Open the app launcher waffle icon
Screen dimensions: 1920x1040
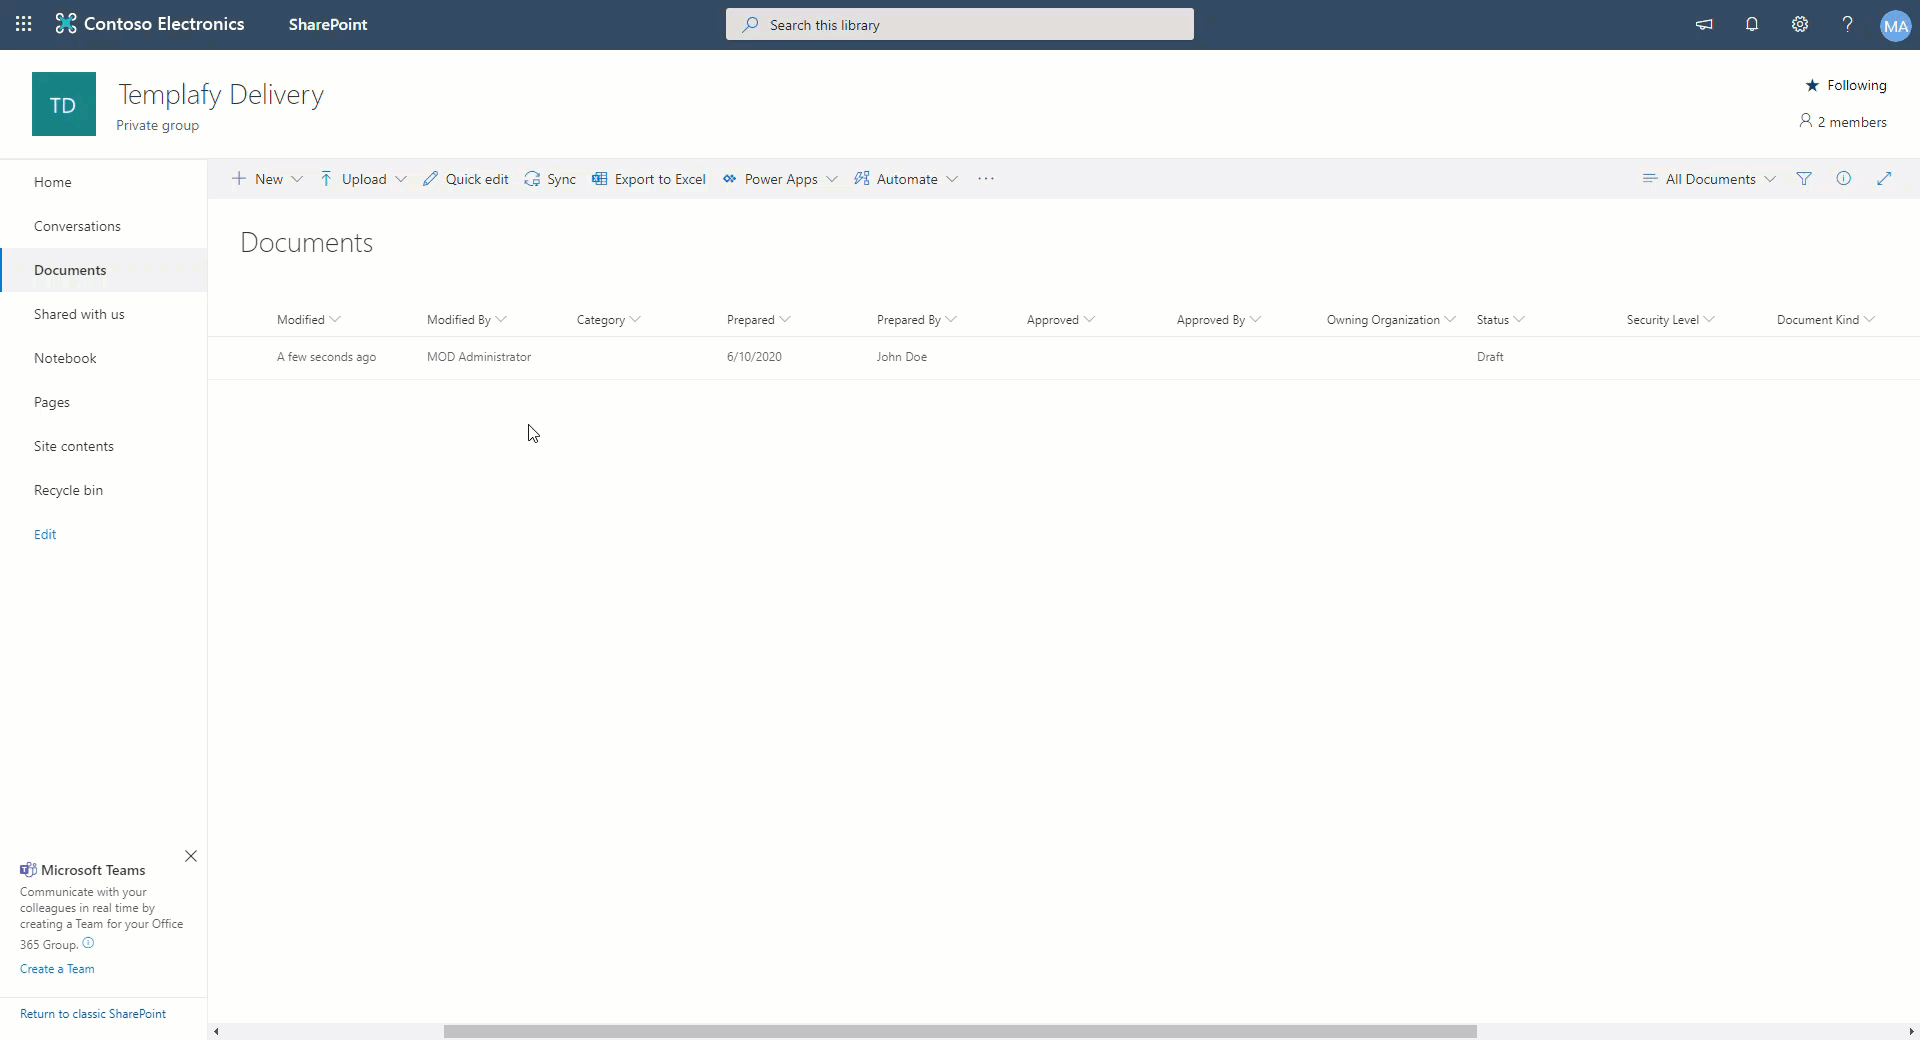(x=24, y=24)
